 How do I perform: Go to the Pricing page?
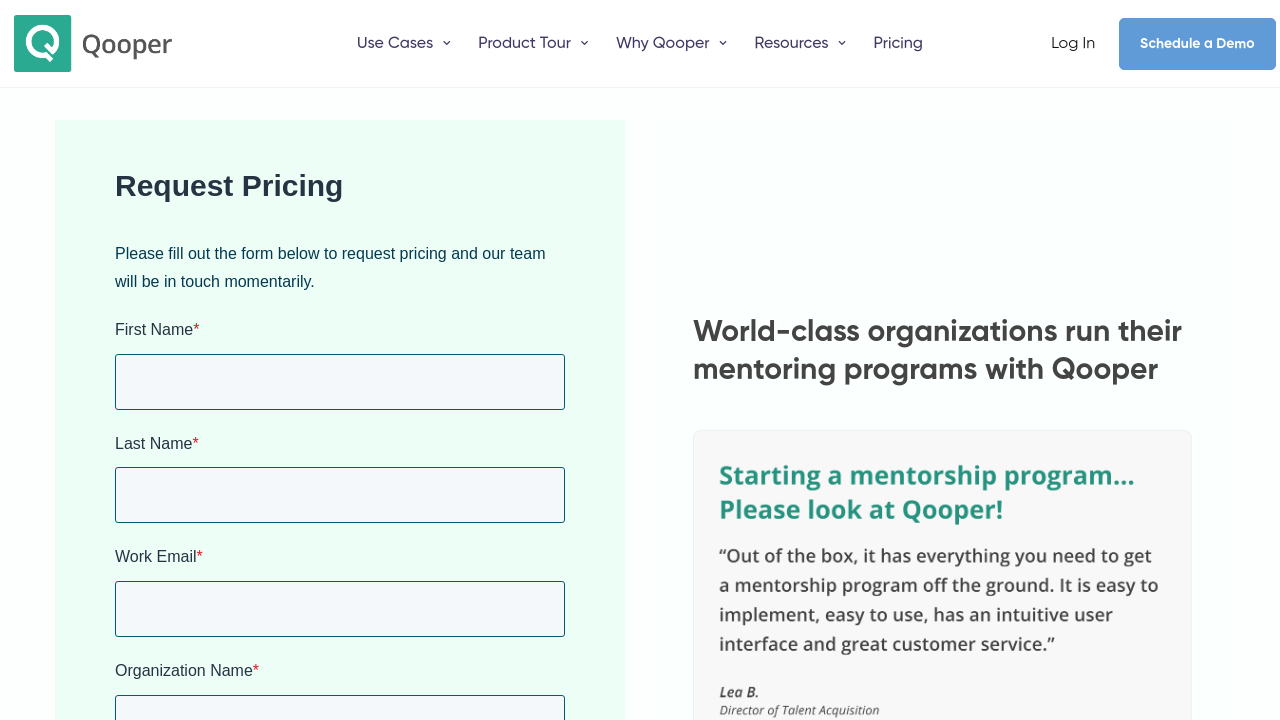[x=898, y=44]
